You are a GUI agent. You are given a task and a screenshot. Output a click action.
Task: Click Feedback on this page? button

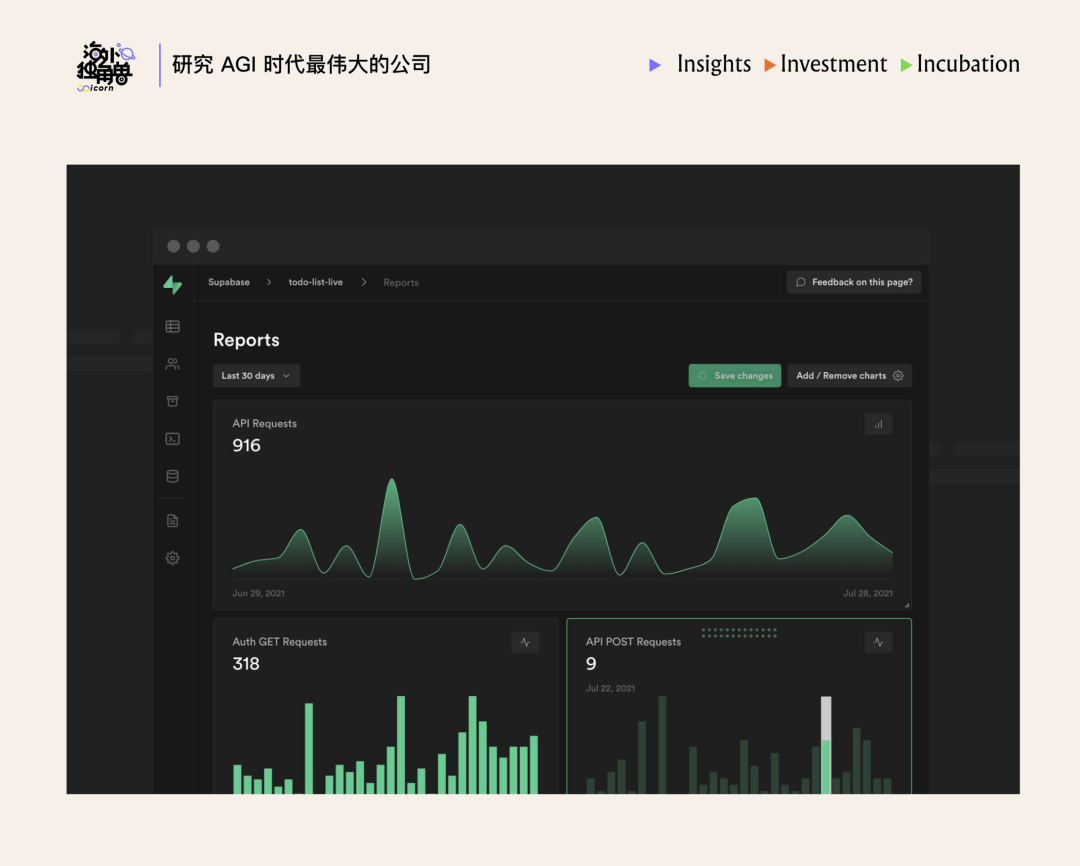pyautogui.click(x=854, y=282)
